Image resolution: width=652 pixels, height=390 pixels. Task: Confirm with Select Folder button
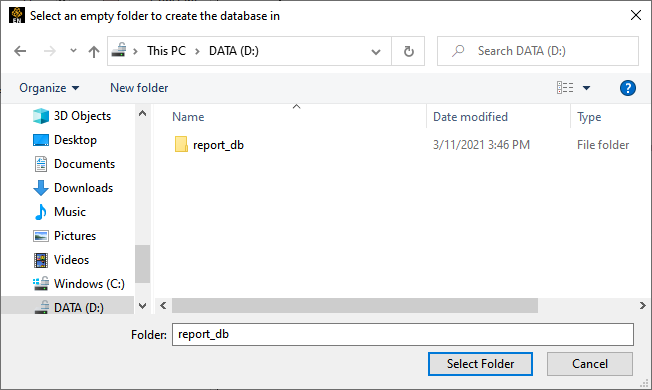(x=480, y=364)
